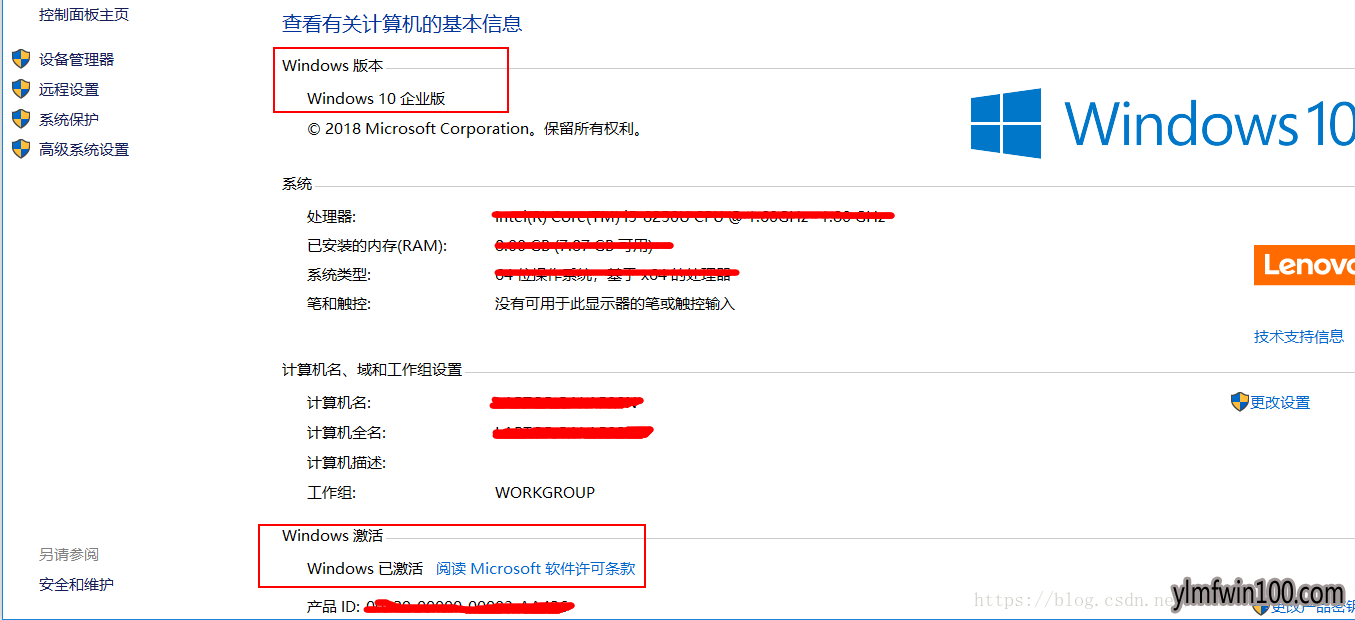Click the Windows 已激活 status text
The image size is (1355, 620).
click(365, 568)
